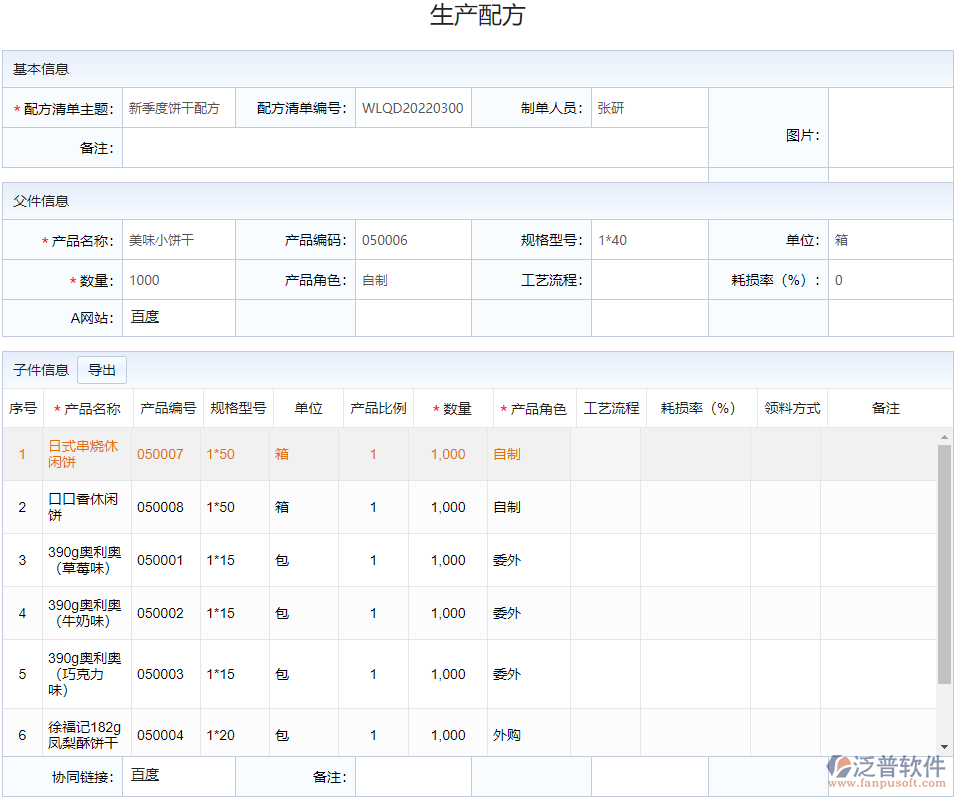Image resolution: width=956 pixels, height=799 pixels.
Task: Open the 百度 link beside A网站
Action: click(145, 317)
